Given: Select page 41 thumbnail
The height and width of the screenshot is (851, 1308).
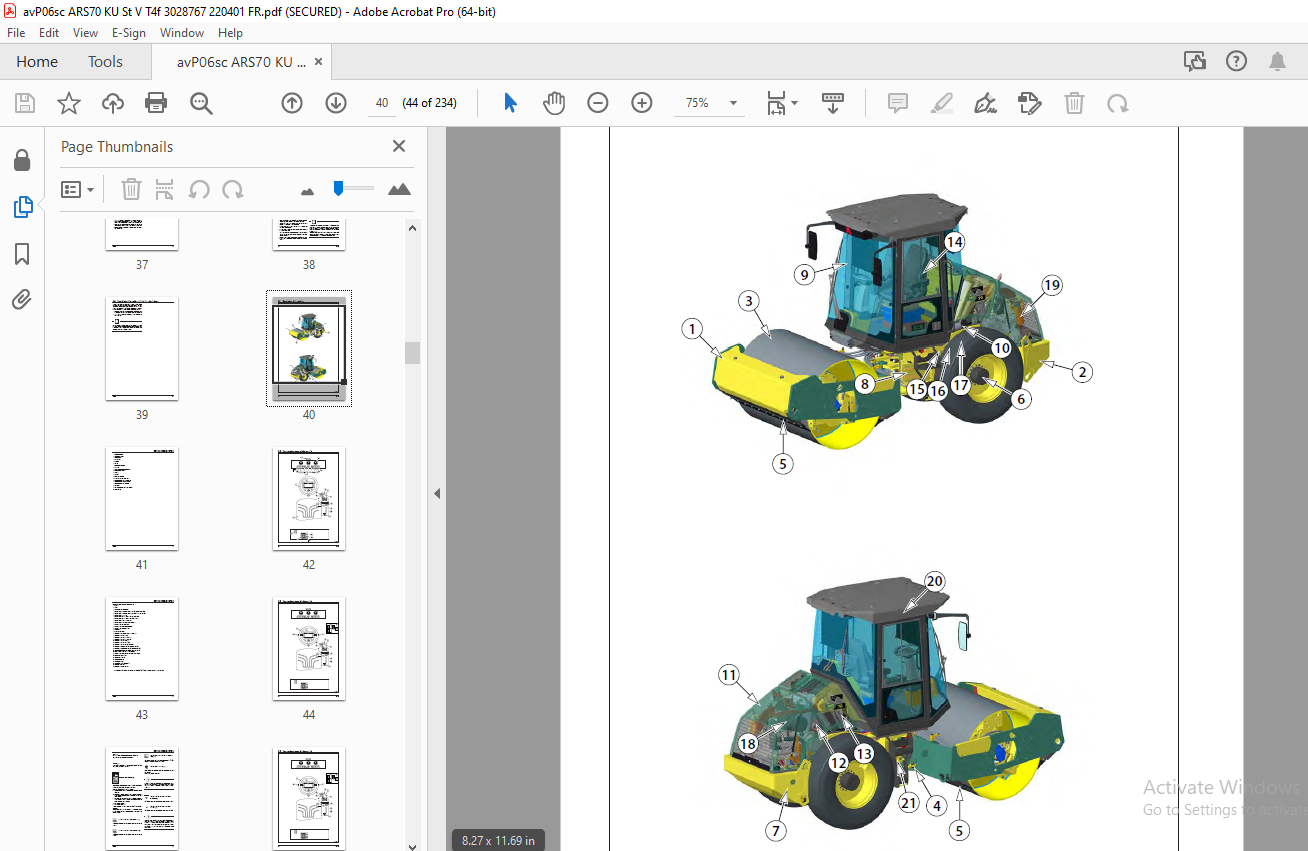Looking at the screenshot, I should click(142, 499).
